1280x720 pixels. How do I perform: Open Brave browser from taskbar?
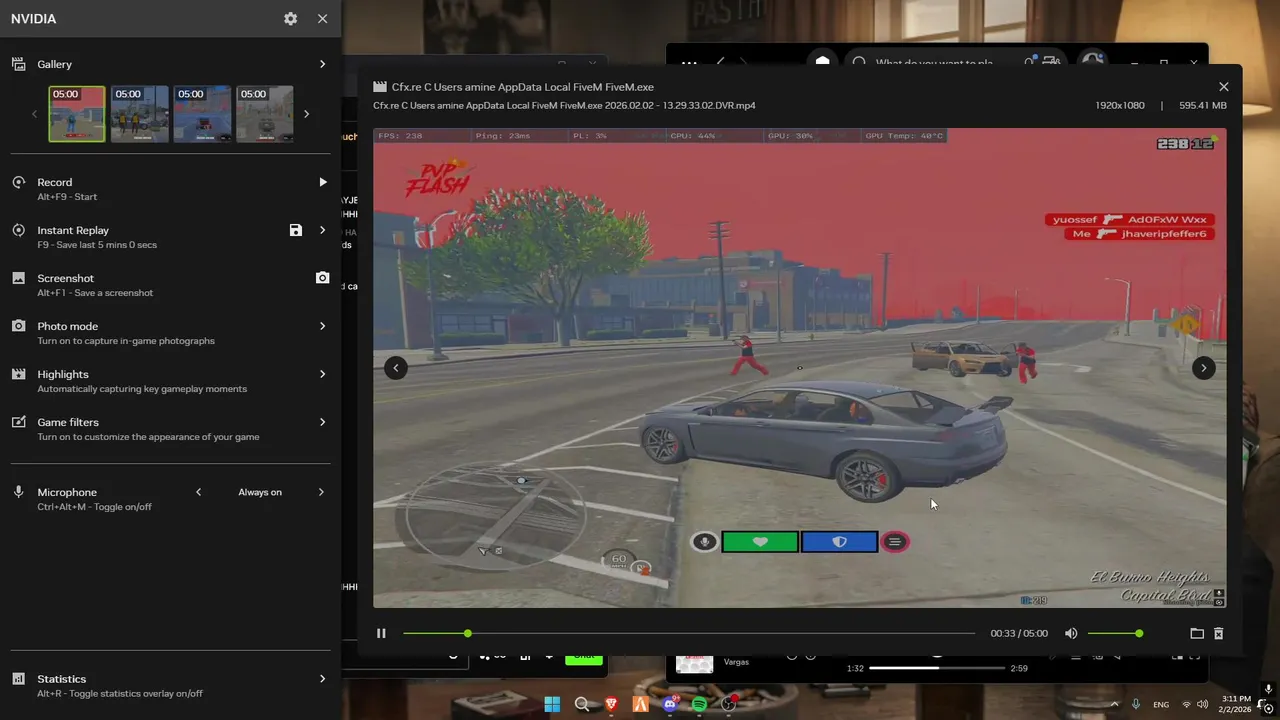(611, 704)
